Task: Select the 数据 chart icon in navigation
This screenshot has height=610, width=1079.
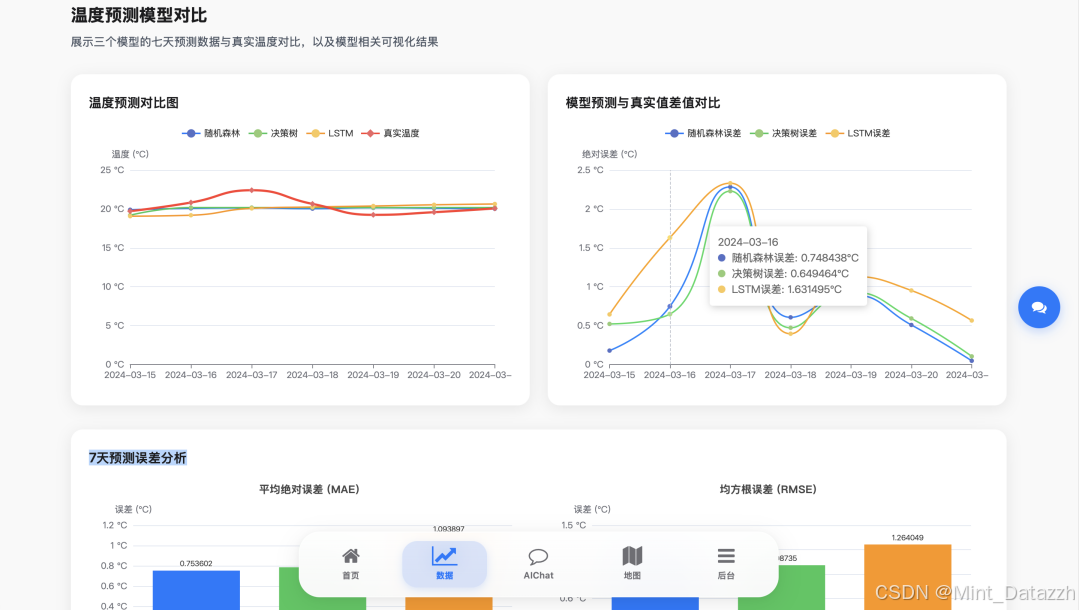Action: 445,564
